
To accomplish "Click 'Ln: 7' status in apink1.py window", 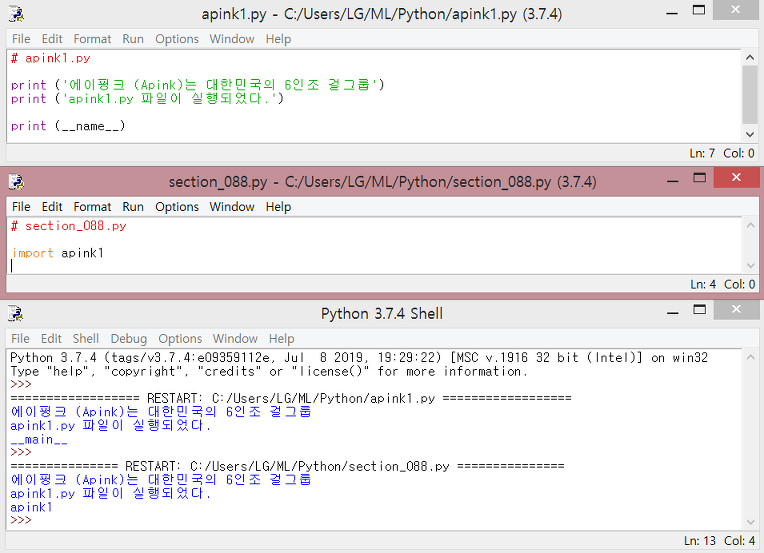I will click(702, 153).
